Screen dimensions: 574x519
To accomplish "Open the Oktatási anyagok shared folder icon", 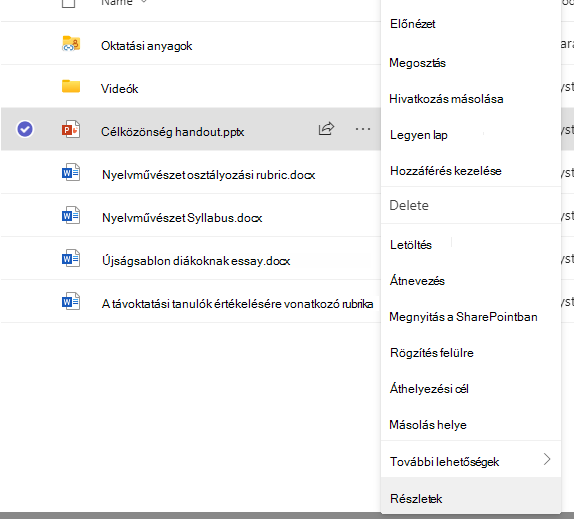I will tap(71, 44).
